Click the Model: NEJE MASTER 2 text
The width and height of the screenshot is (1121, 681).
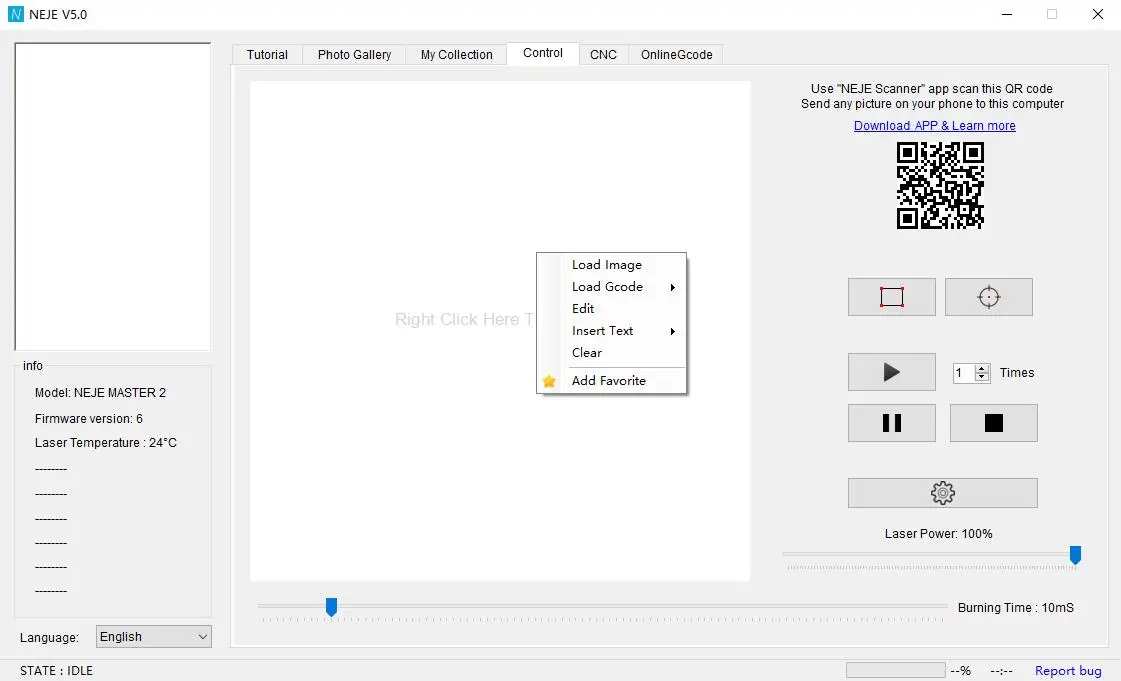pyautogui.click(x=100, y=393)
